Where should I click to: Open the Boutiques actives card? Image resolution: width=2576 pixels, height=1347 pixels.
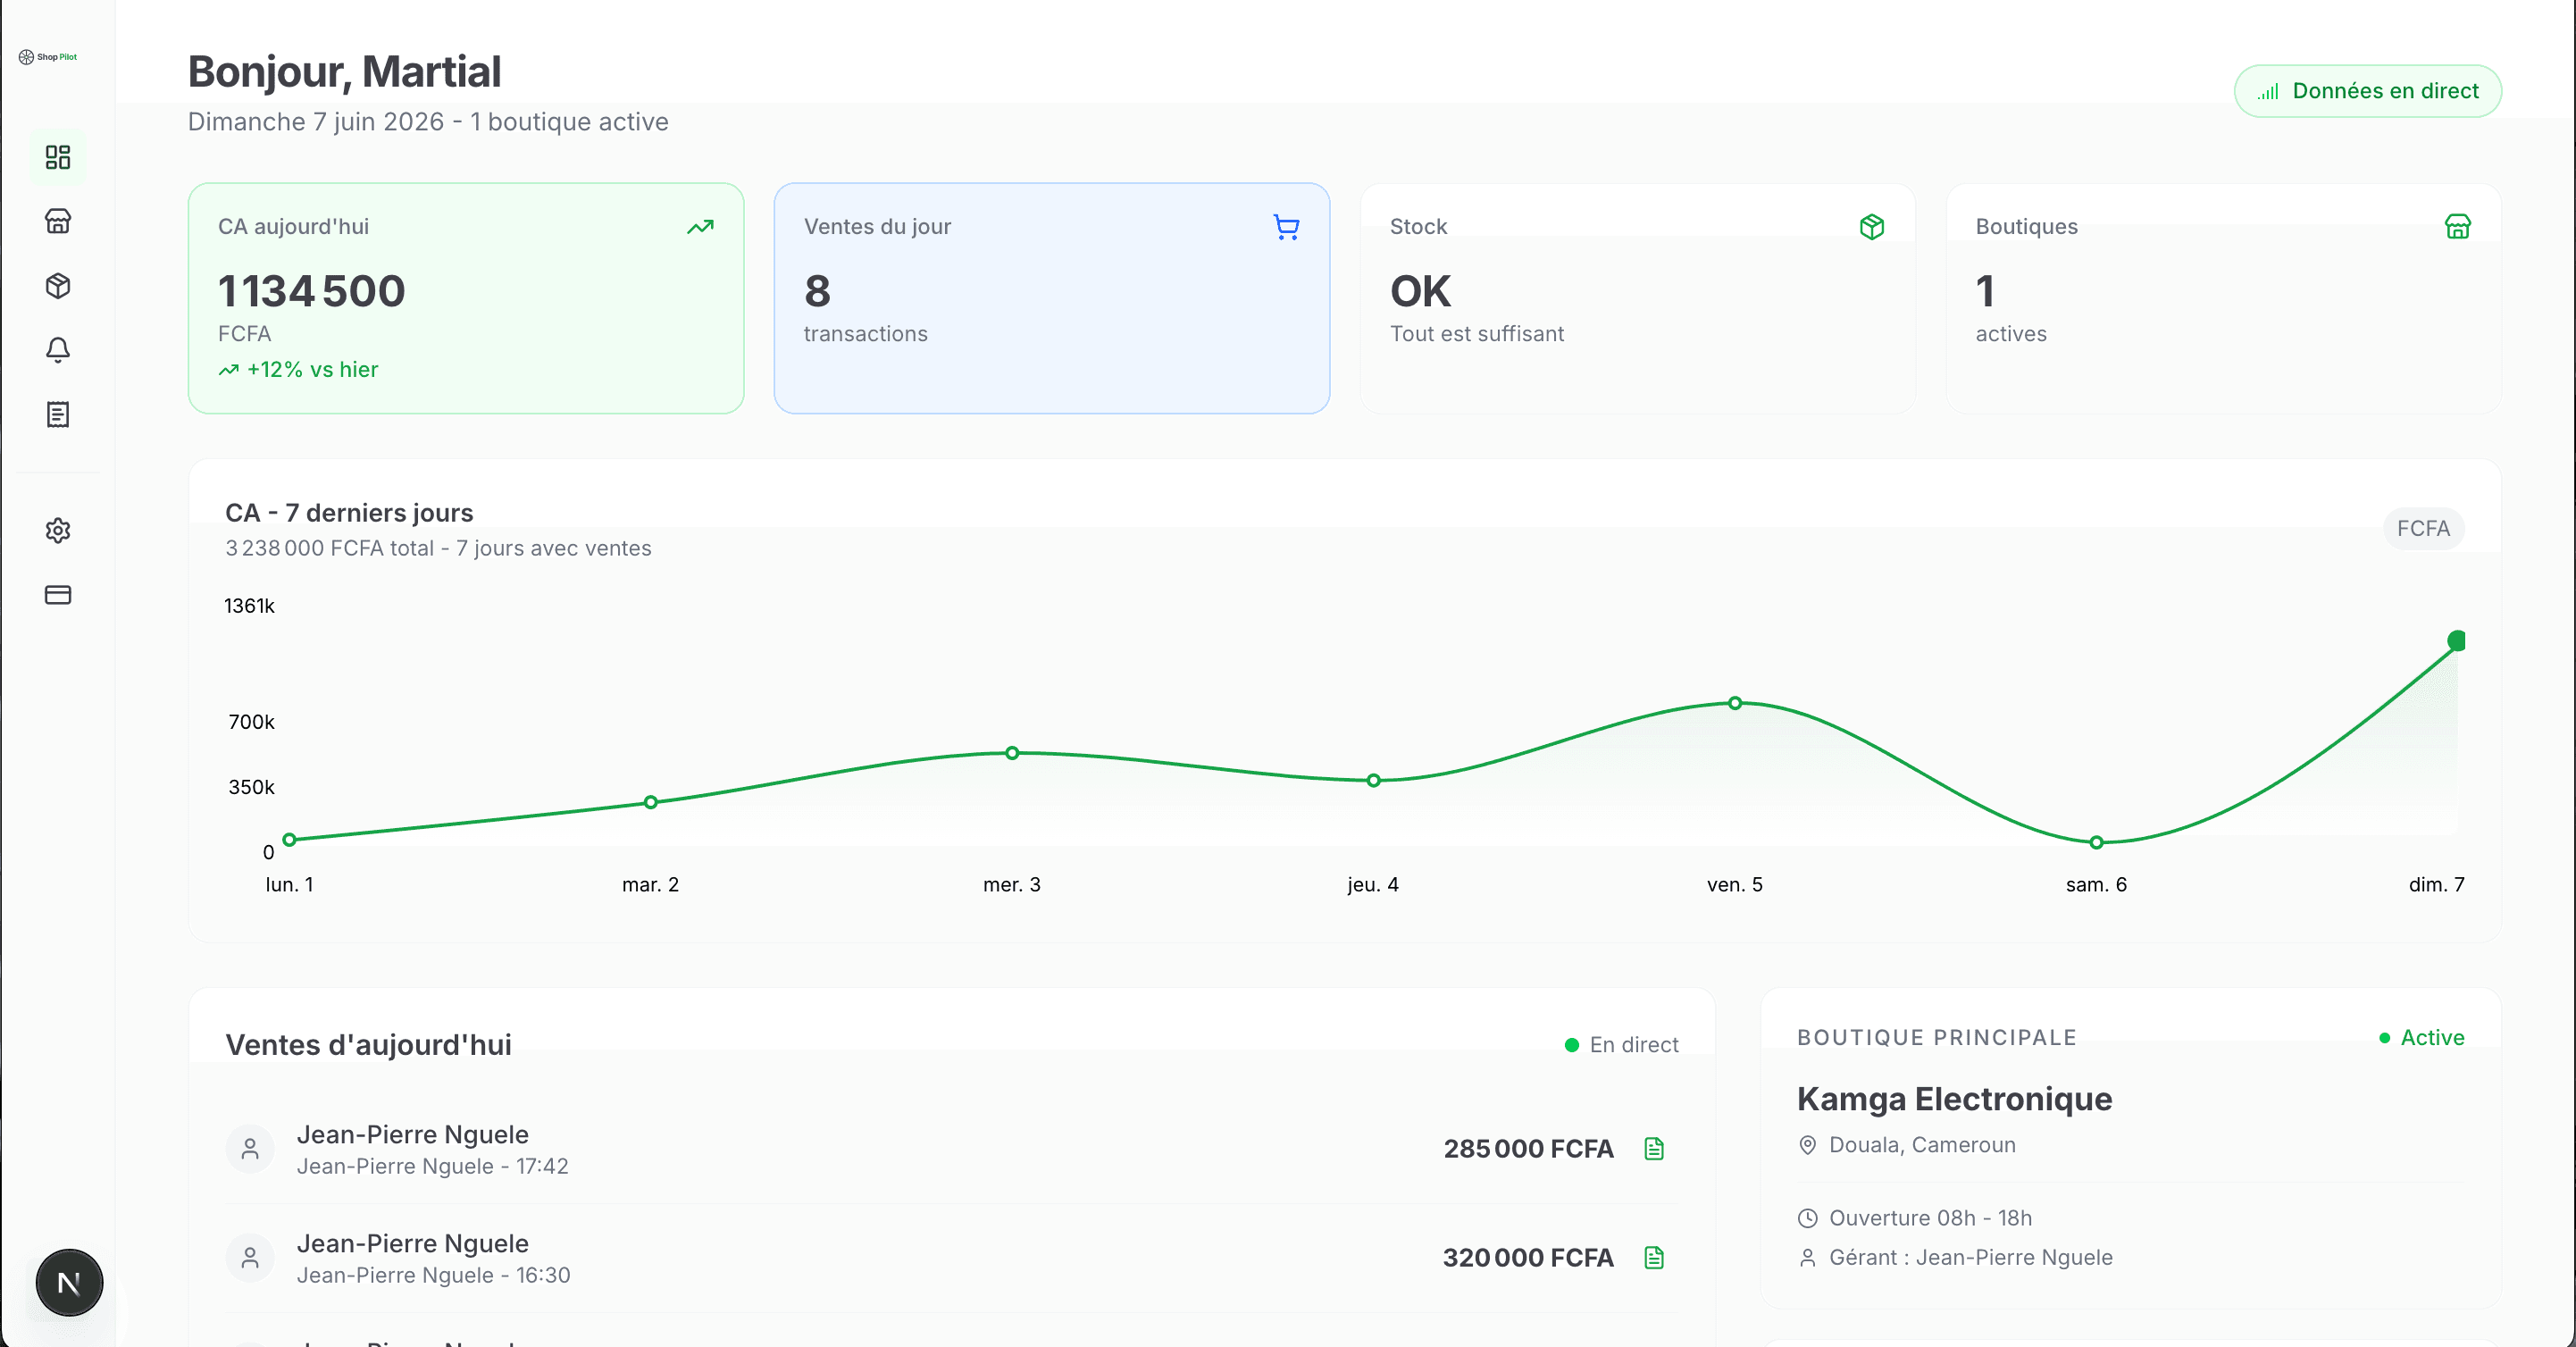(2224, 298)
